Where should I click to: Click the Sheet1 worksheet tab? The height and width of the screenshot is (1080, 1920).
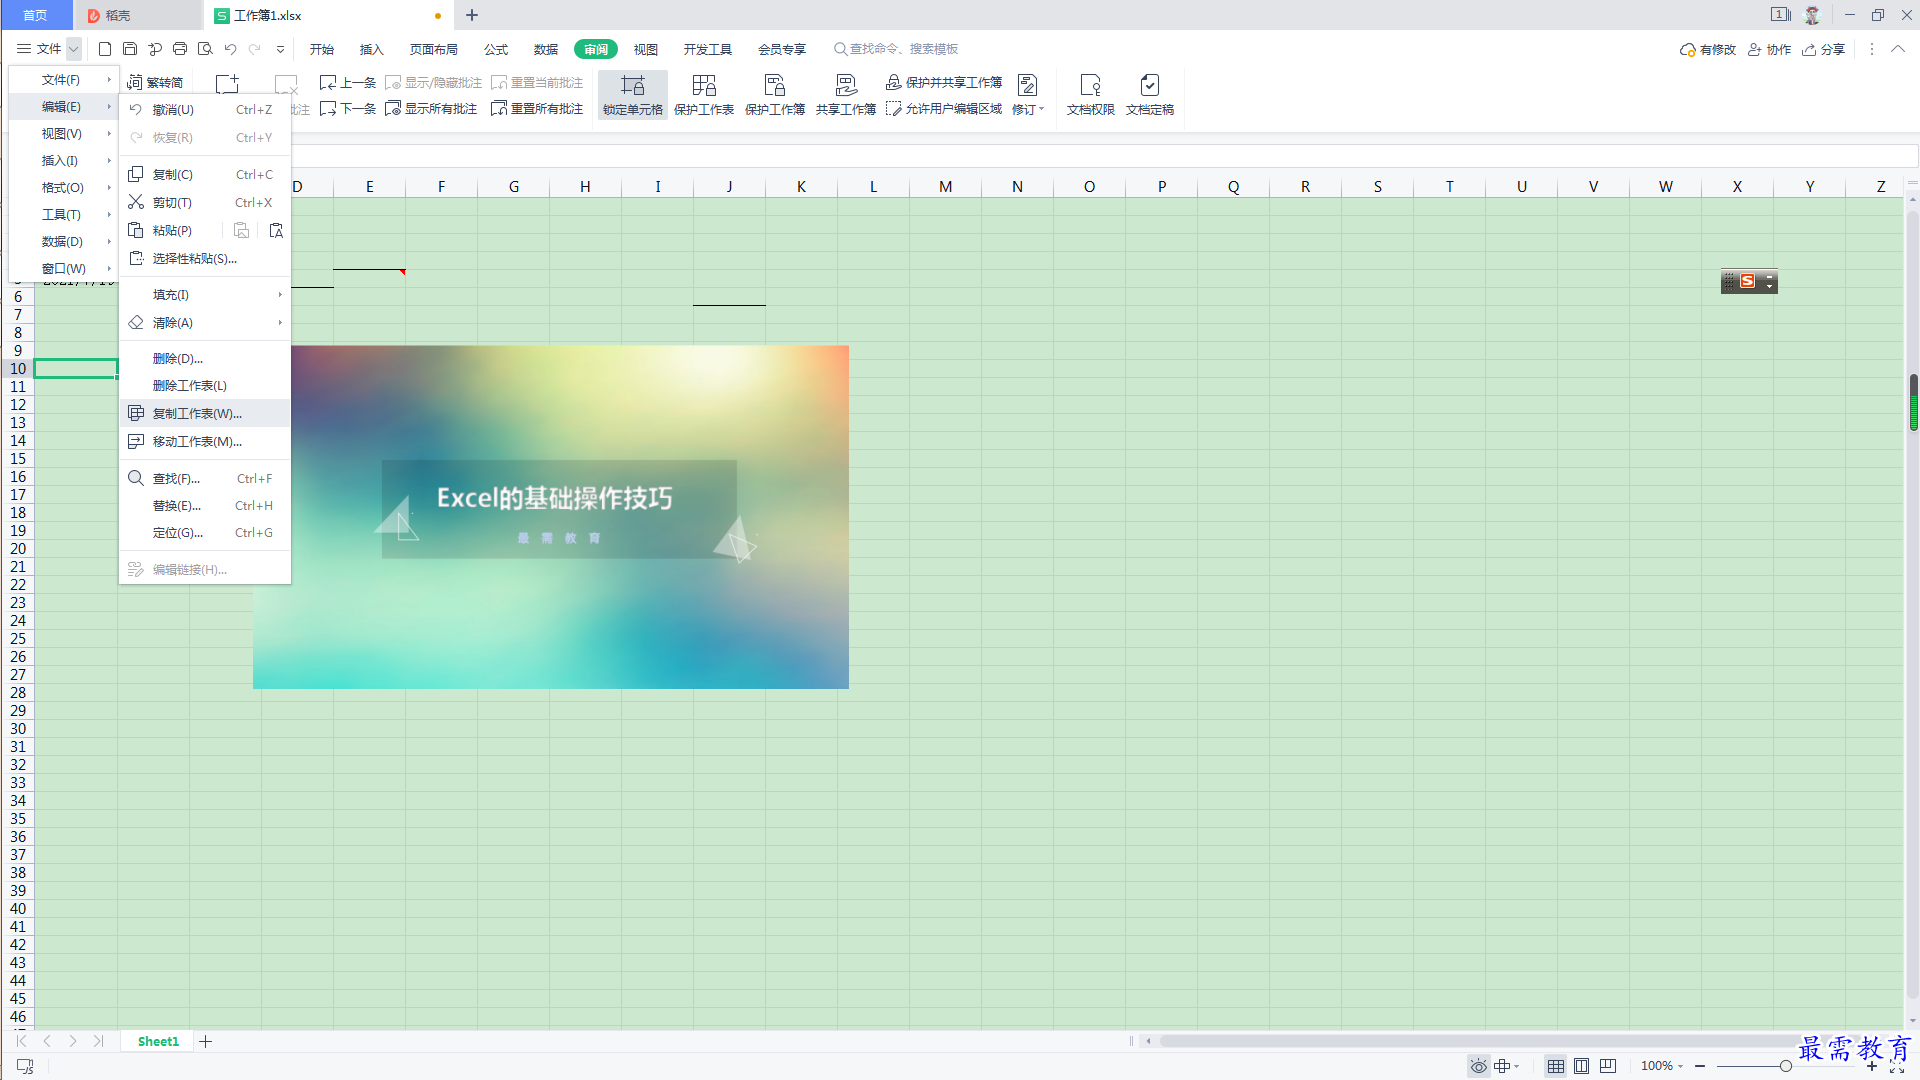click(158, 1041)
